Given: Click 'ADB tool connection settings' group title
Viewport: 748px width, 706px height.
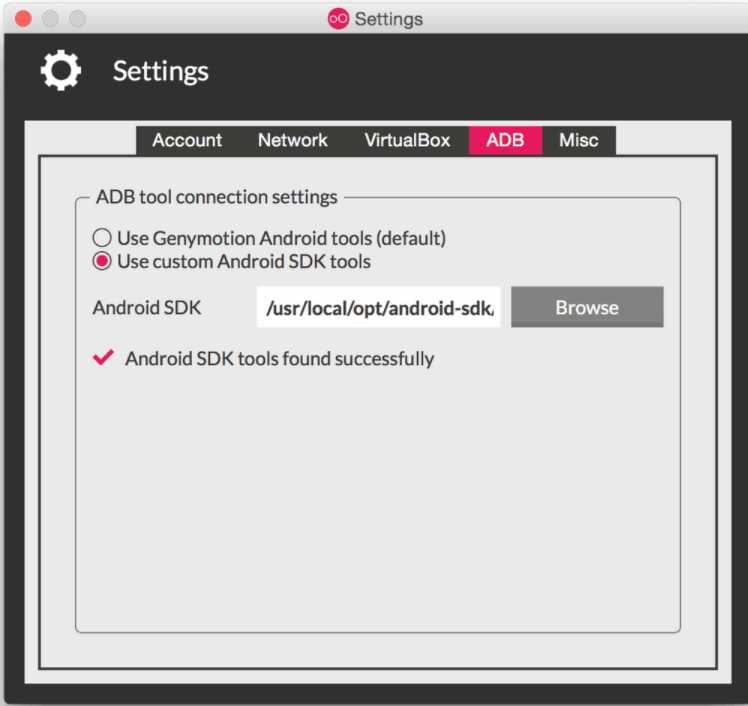Looking at the screenshot, I should pyautogui.click(x=217, y=197).
